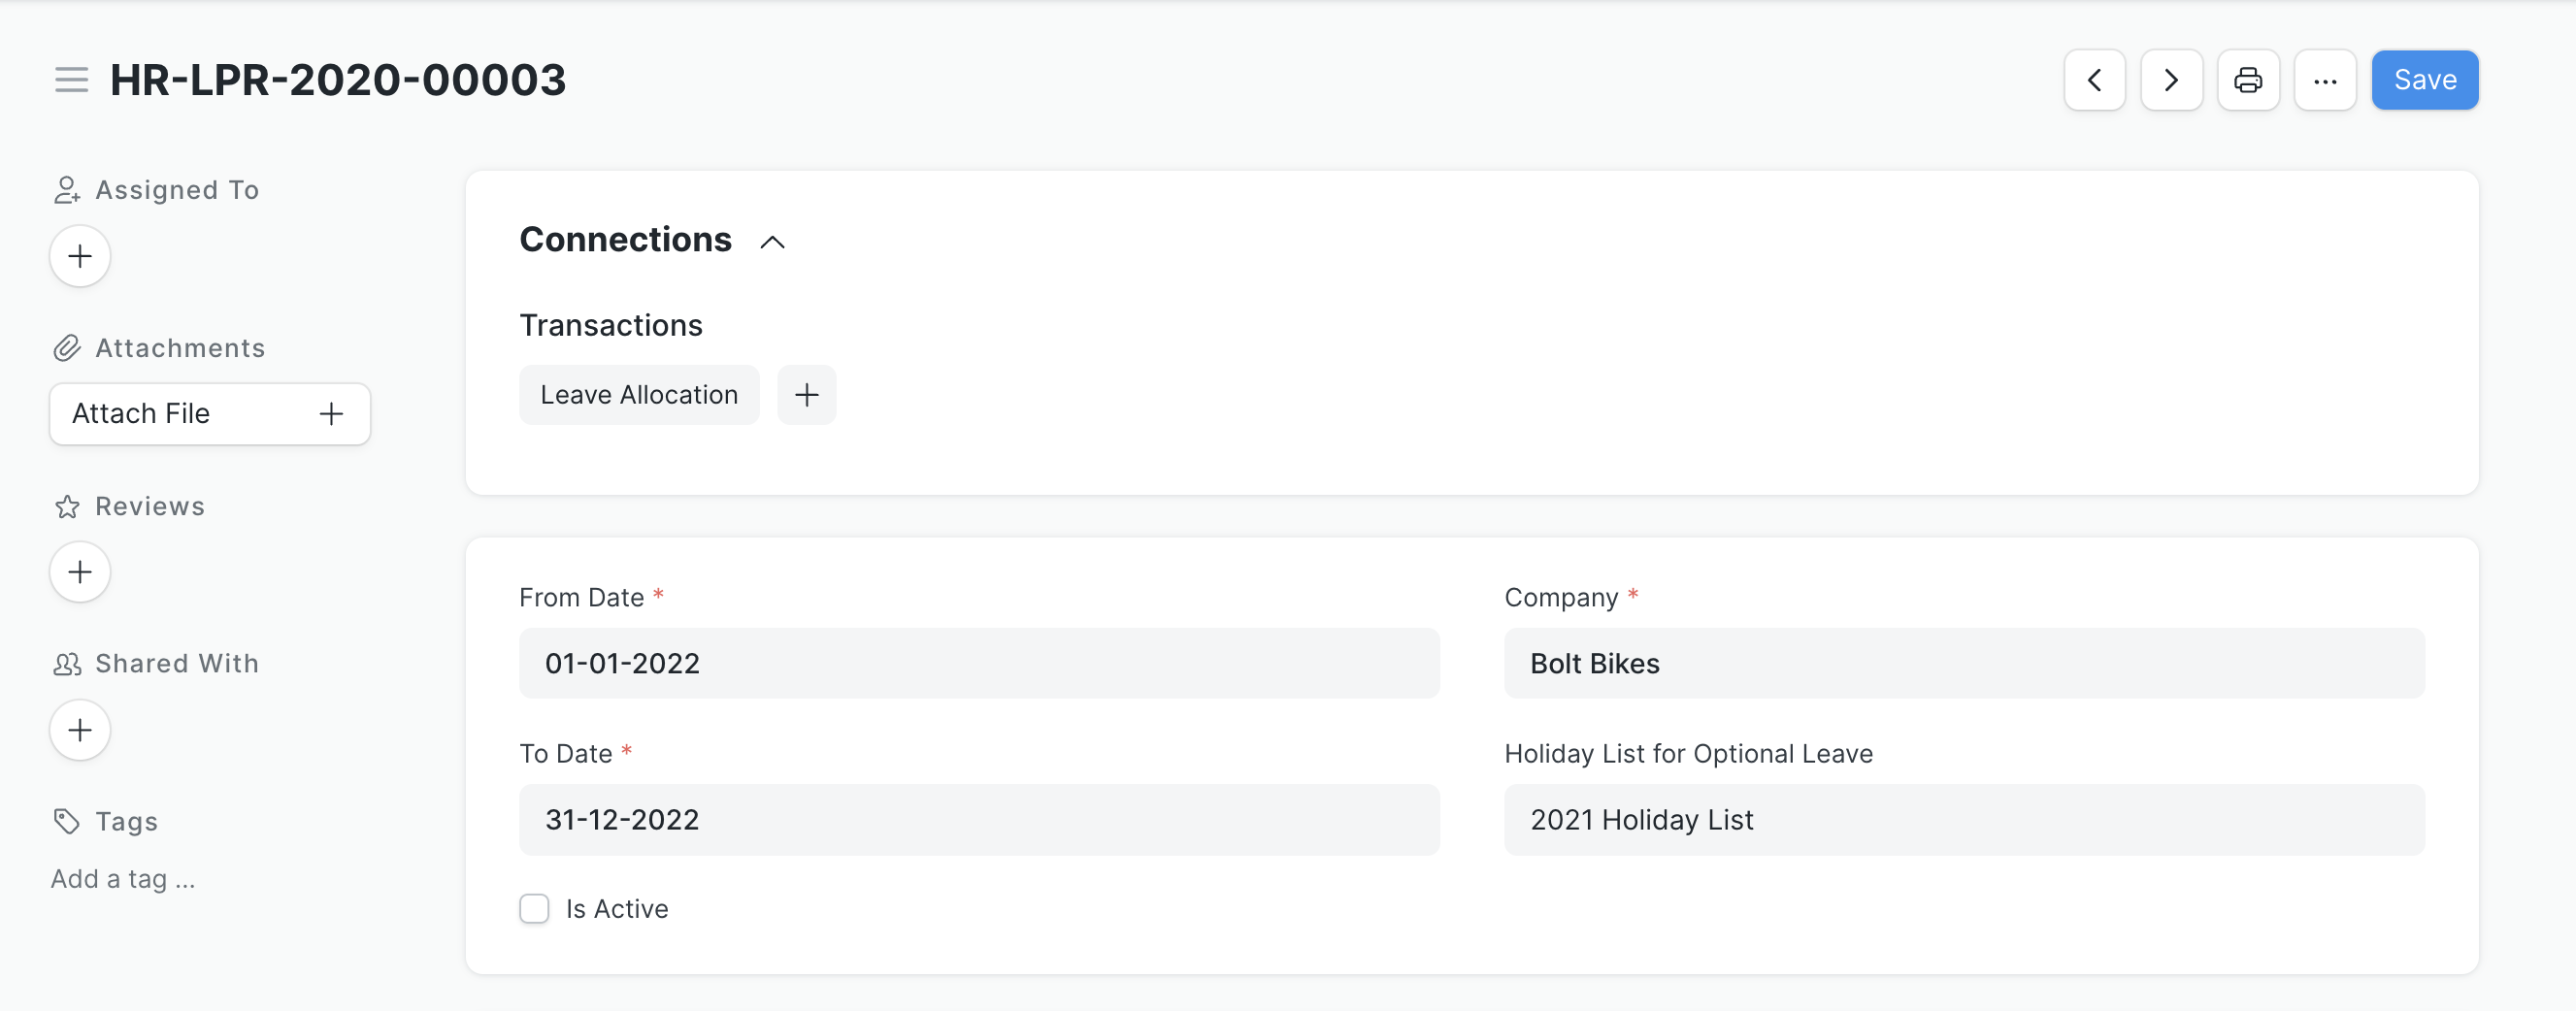2576x1011 pixels.
Task: Click the To Date input field
Action: 979,820
